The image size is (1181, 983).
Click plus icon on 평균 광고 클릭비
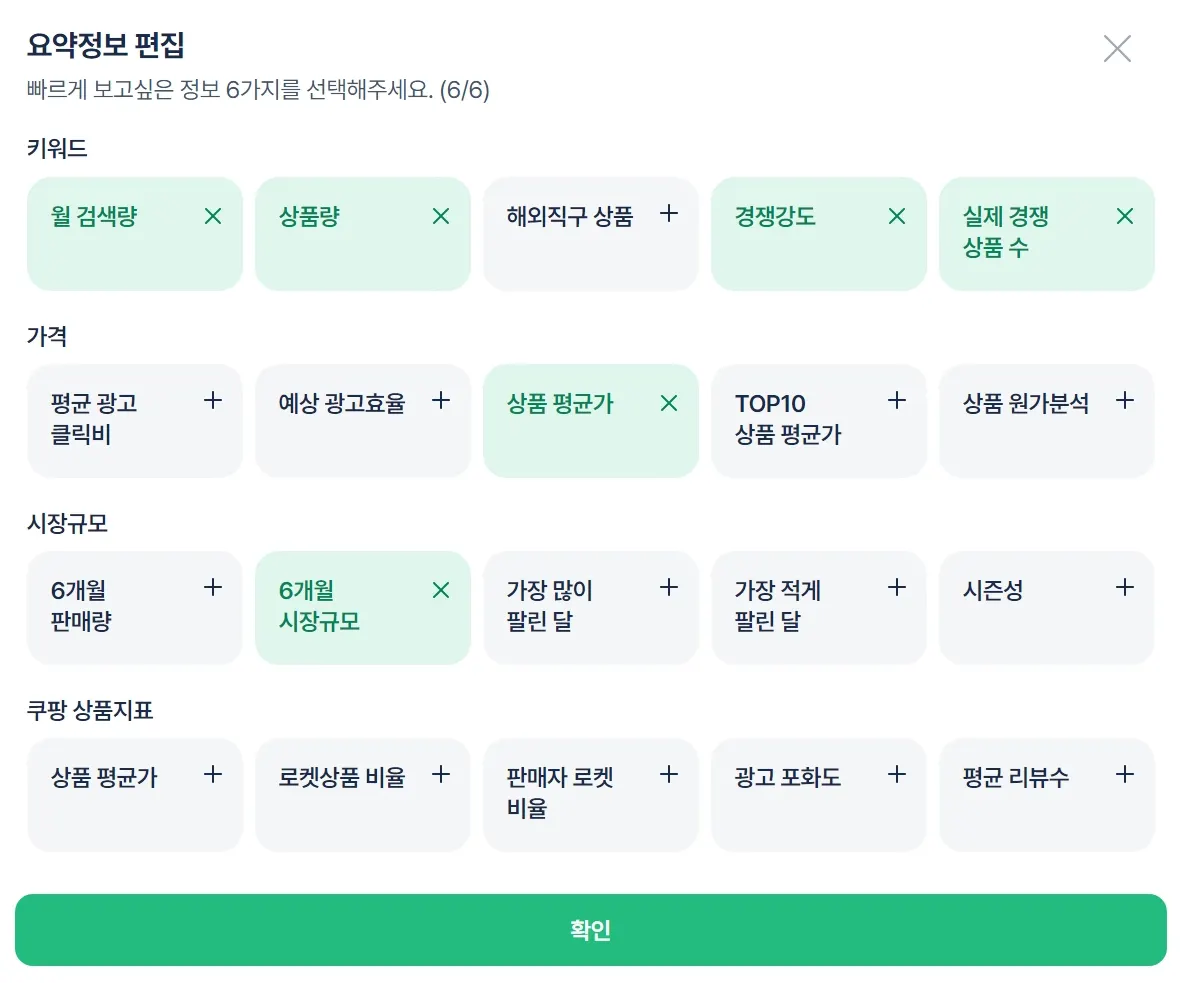(213, 401)
